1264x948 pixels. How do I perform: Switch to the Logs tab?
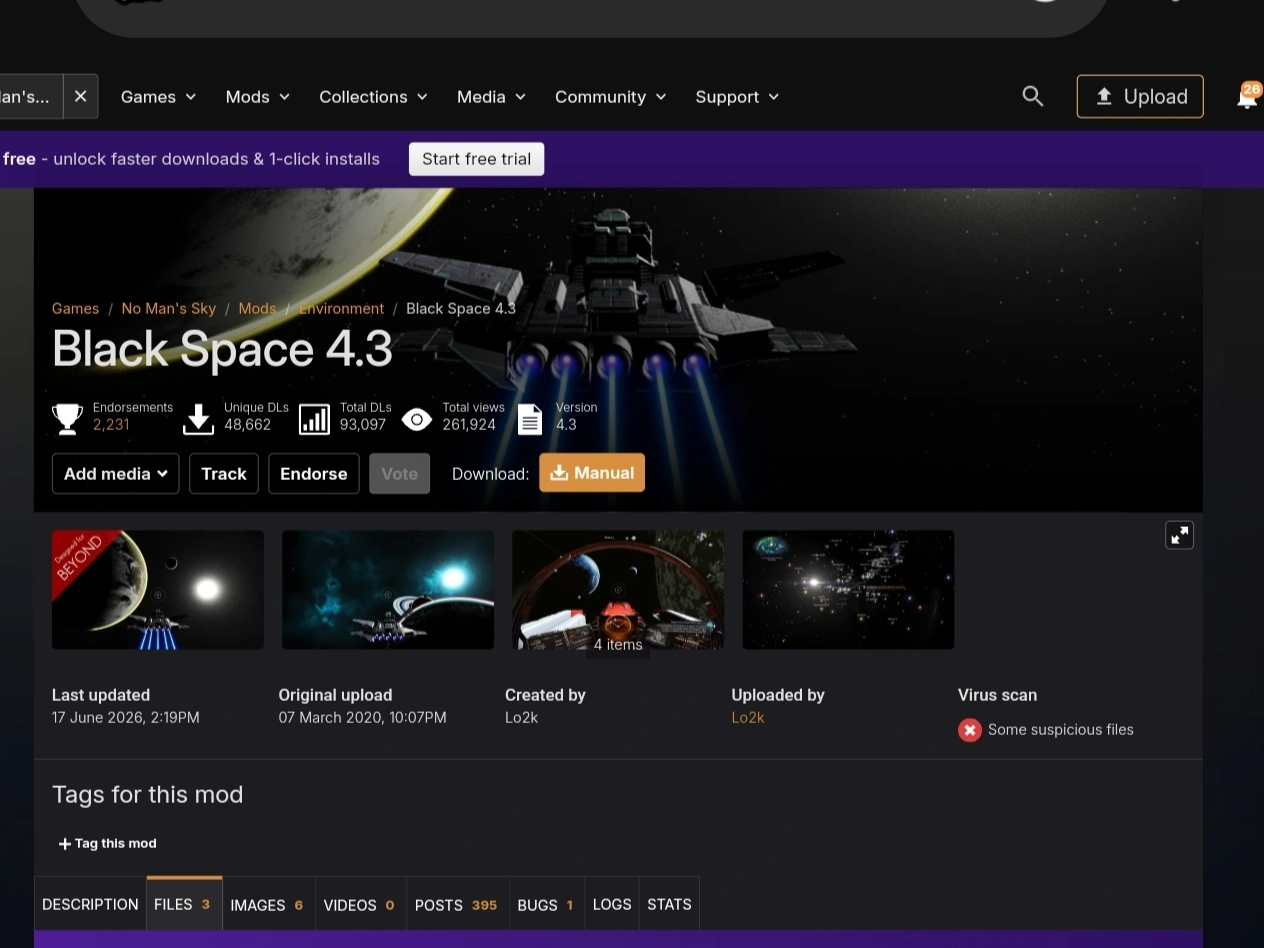point(612,904)
